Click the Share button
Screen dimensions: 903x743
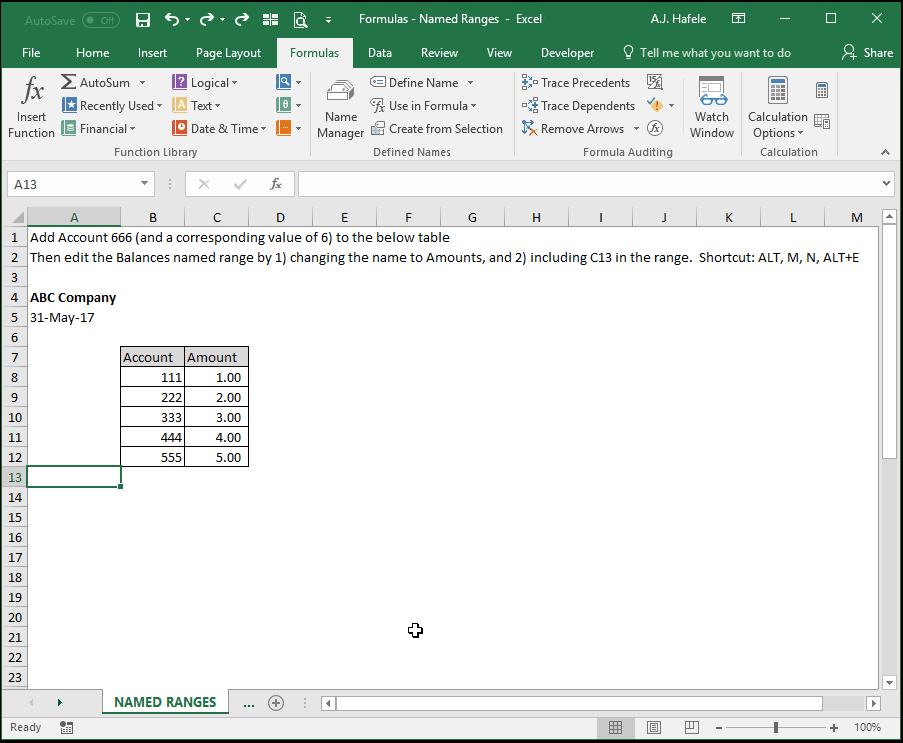pyautogui.click(x=867, y=52)
